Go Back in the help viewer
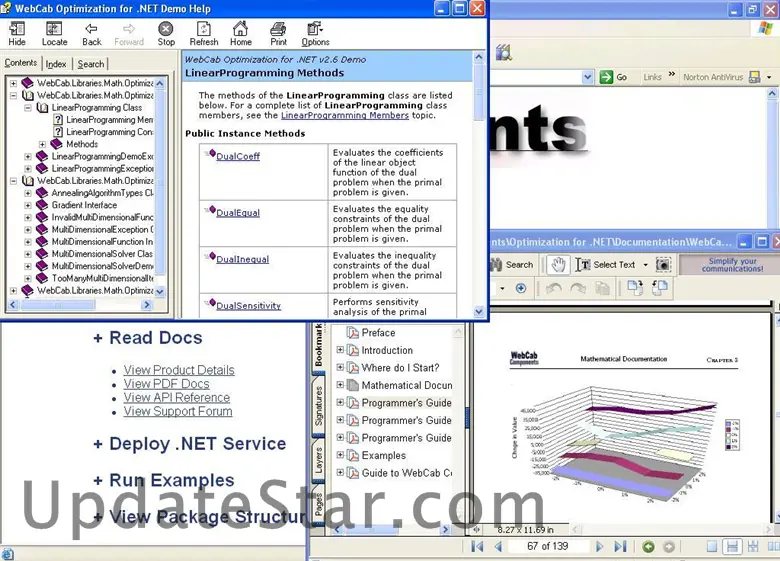 coord(92,34)
